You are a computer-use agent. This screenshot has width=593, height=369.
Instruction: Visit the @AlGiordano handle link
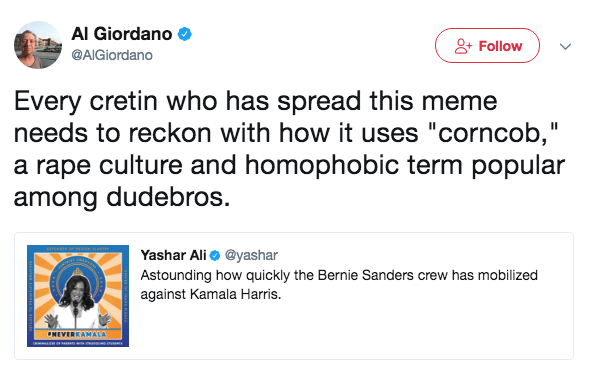112,55
